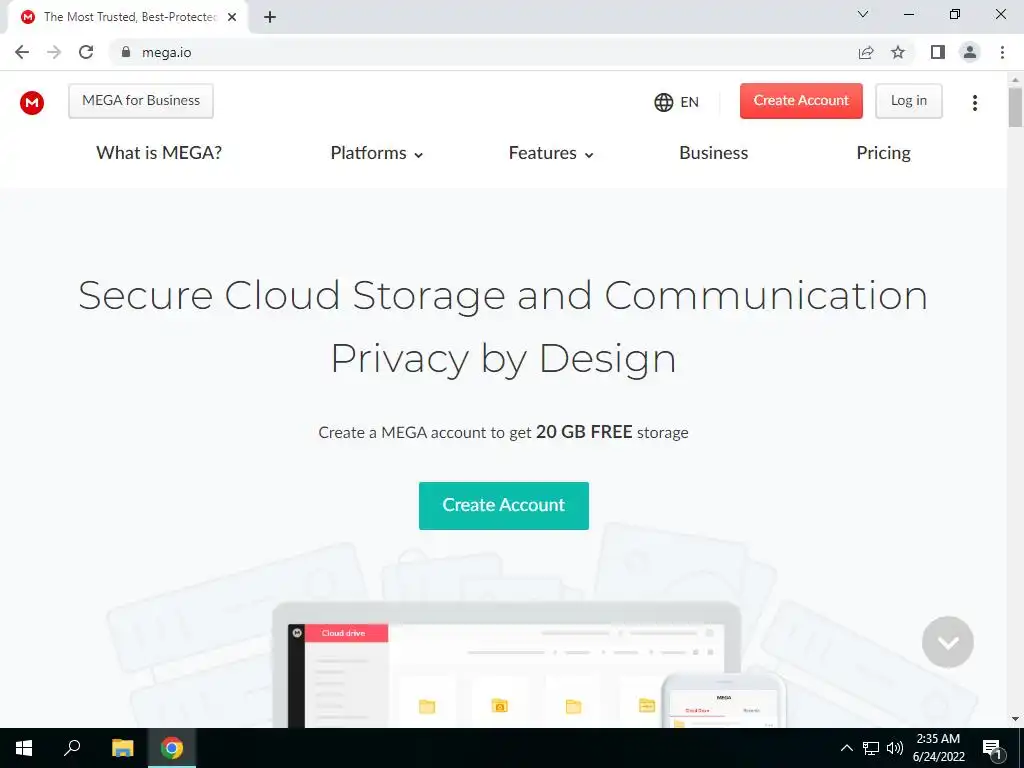Go to the Business nav item
This screenshot has width=1024, height=768.
(714, 153)
